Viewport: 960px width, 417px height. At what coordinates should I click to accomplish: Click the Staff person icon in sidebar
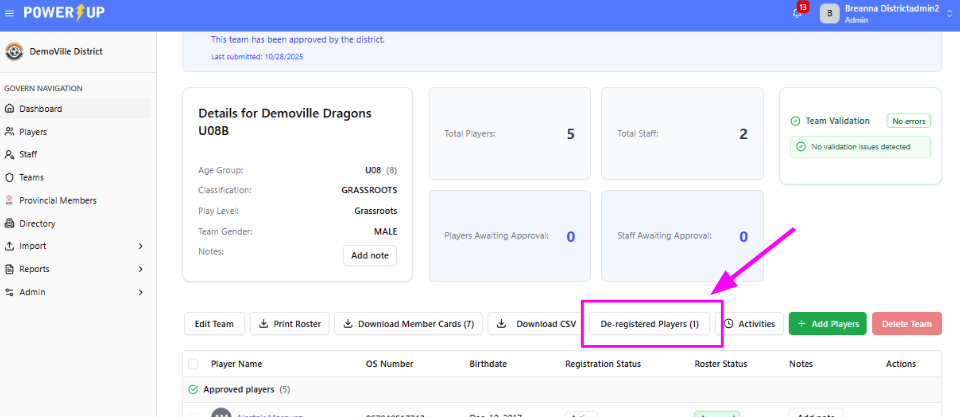[9, 154]
